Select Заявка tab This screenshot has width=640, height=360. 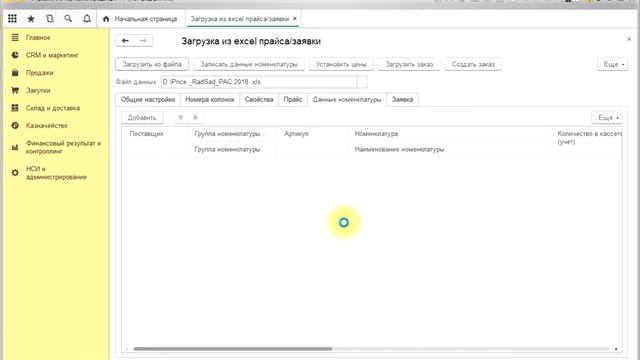tap(402, 100)
